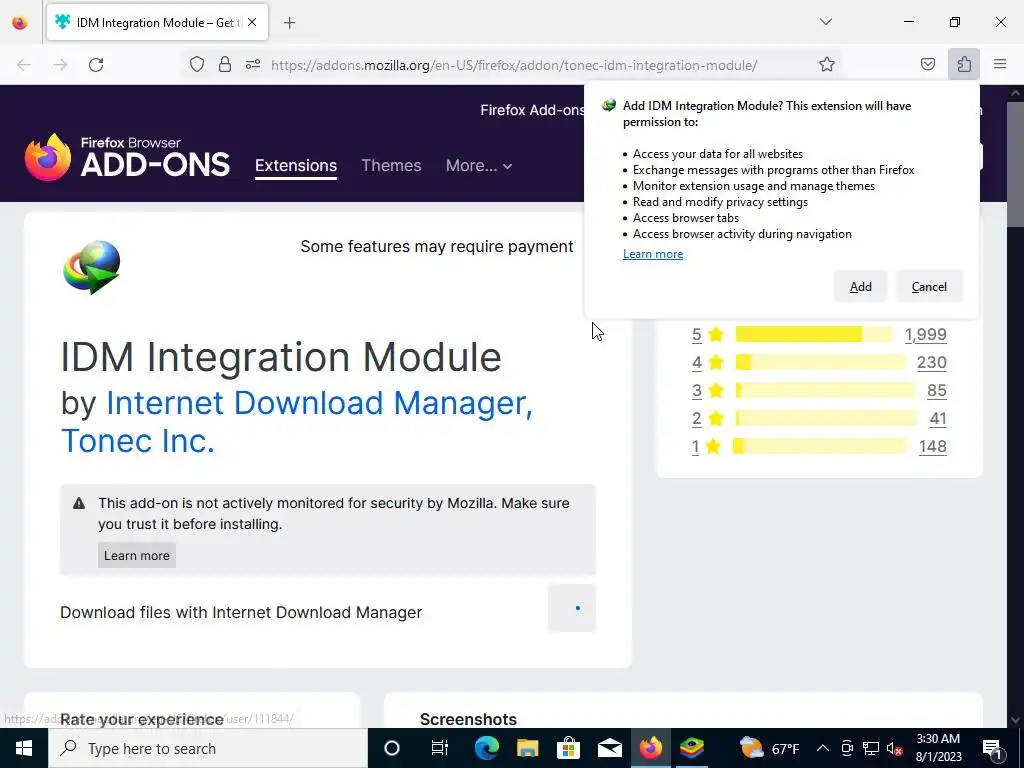Open the 230 four-star review count

point(932,362)
